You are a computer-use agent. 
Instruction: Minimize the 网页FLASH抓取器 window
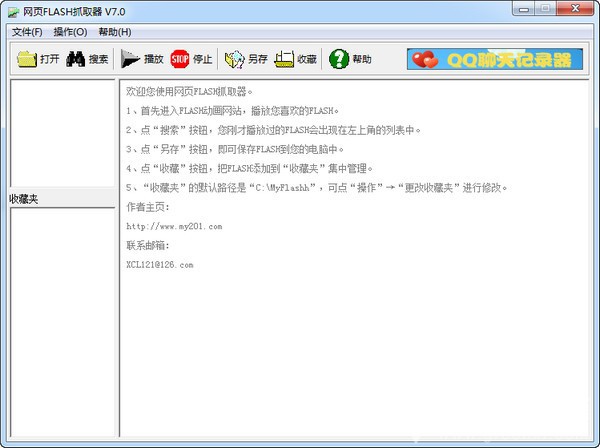tap(524, 8)
